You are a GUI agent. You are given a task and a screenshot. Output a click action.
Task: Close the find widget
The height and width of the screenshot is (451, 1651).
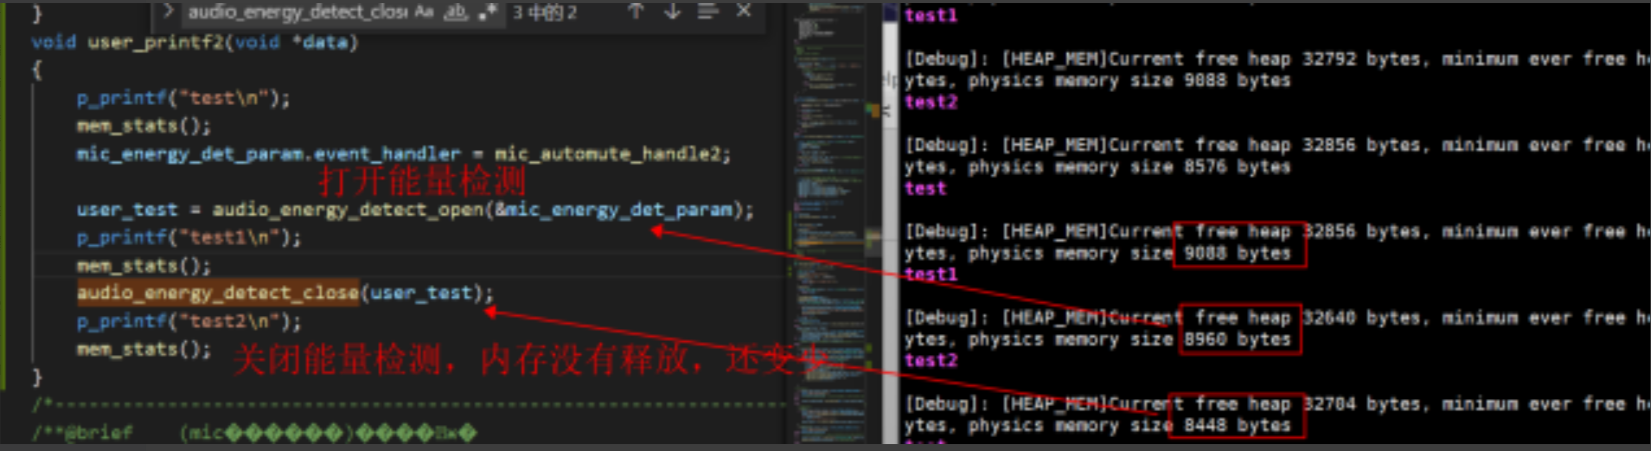pyautogui.click(x=744, y=11)
